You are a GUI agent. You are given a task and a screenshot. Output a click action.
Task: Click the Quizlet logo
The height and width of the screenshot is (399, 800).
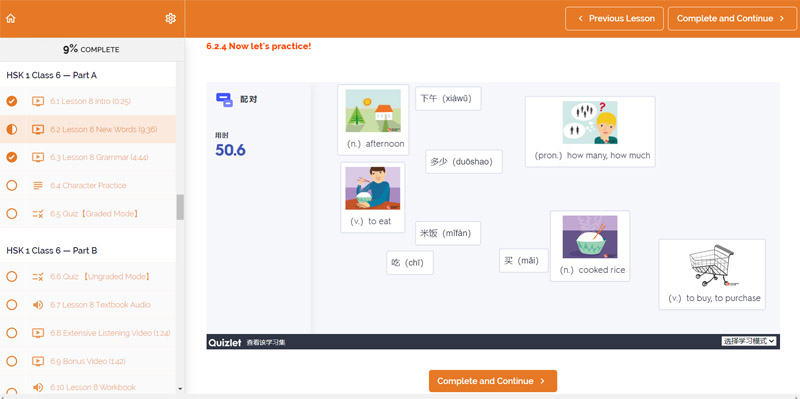(x=224, y=342)
